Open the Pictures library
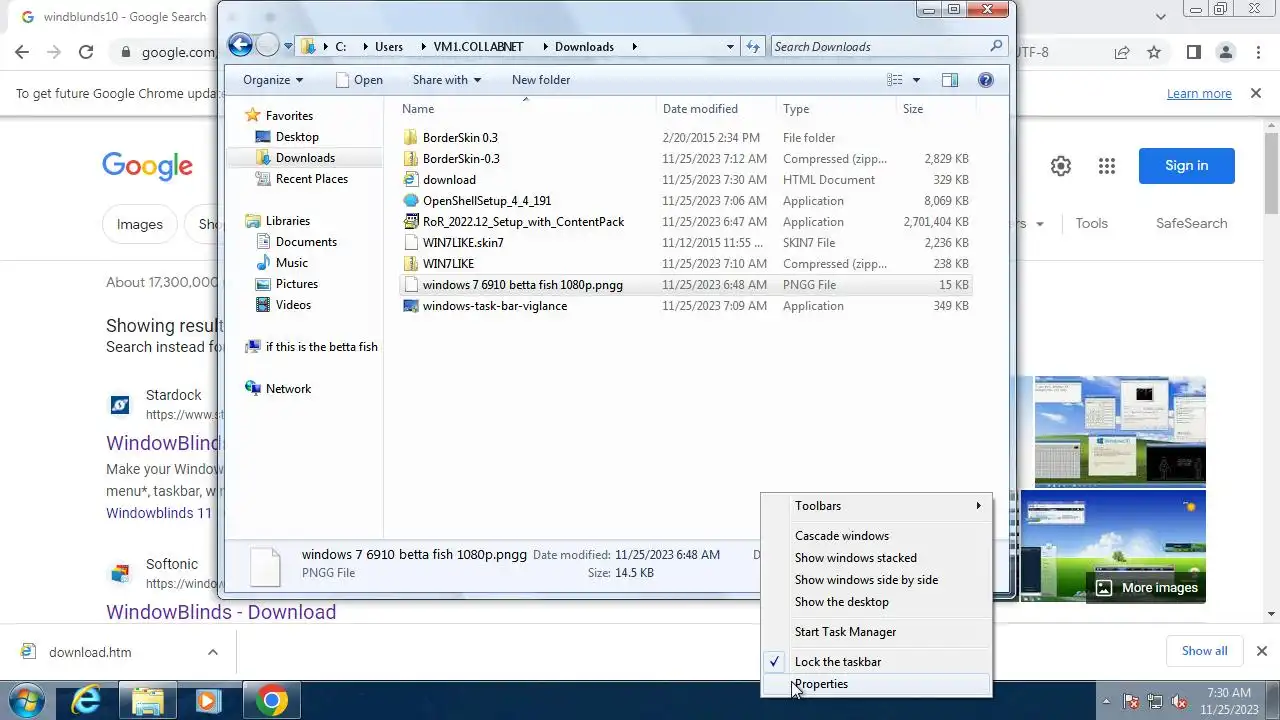Screen dimensions: 1280x720 [297, 284]
